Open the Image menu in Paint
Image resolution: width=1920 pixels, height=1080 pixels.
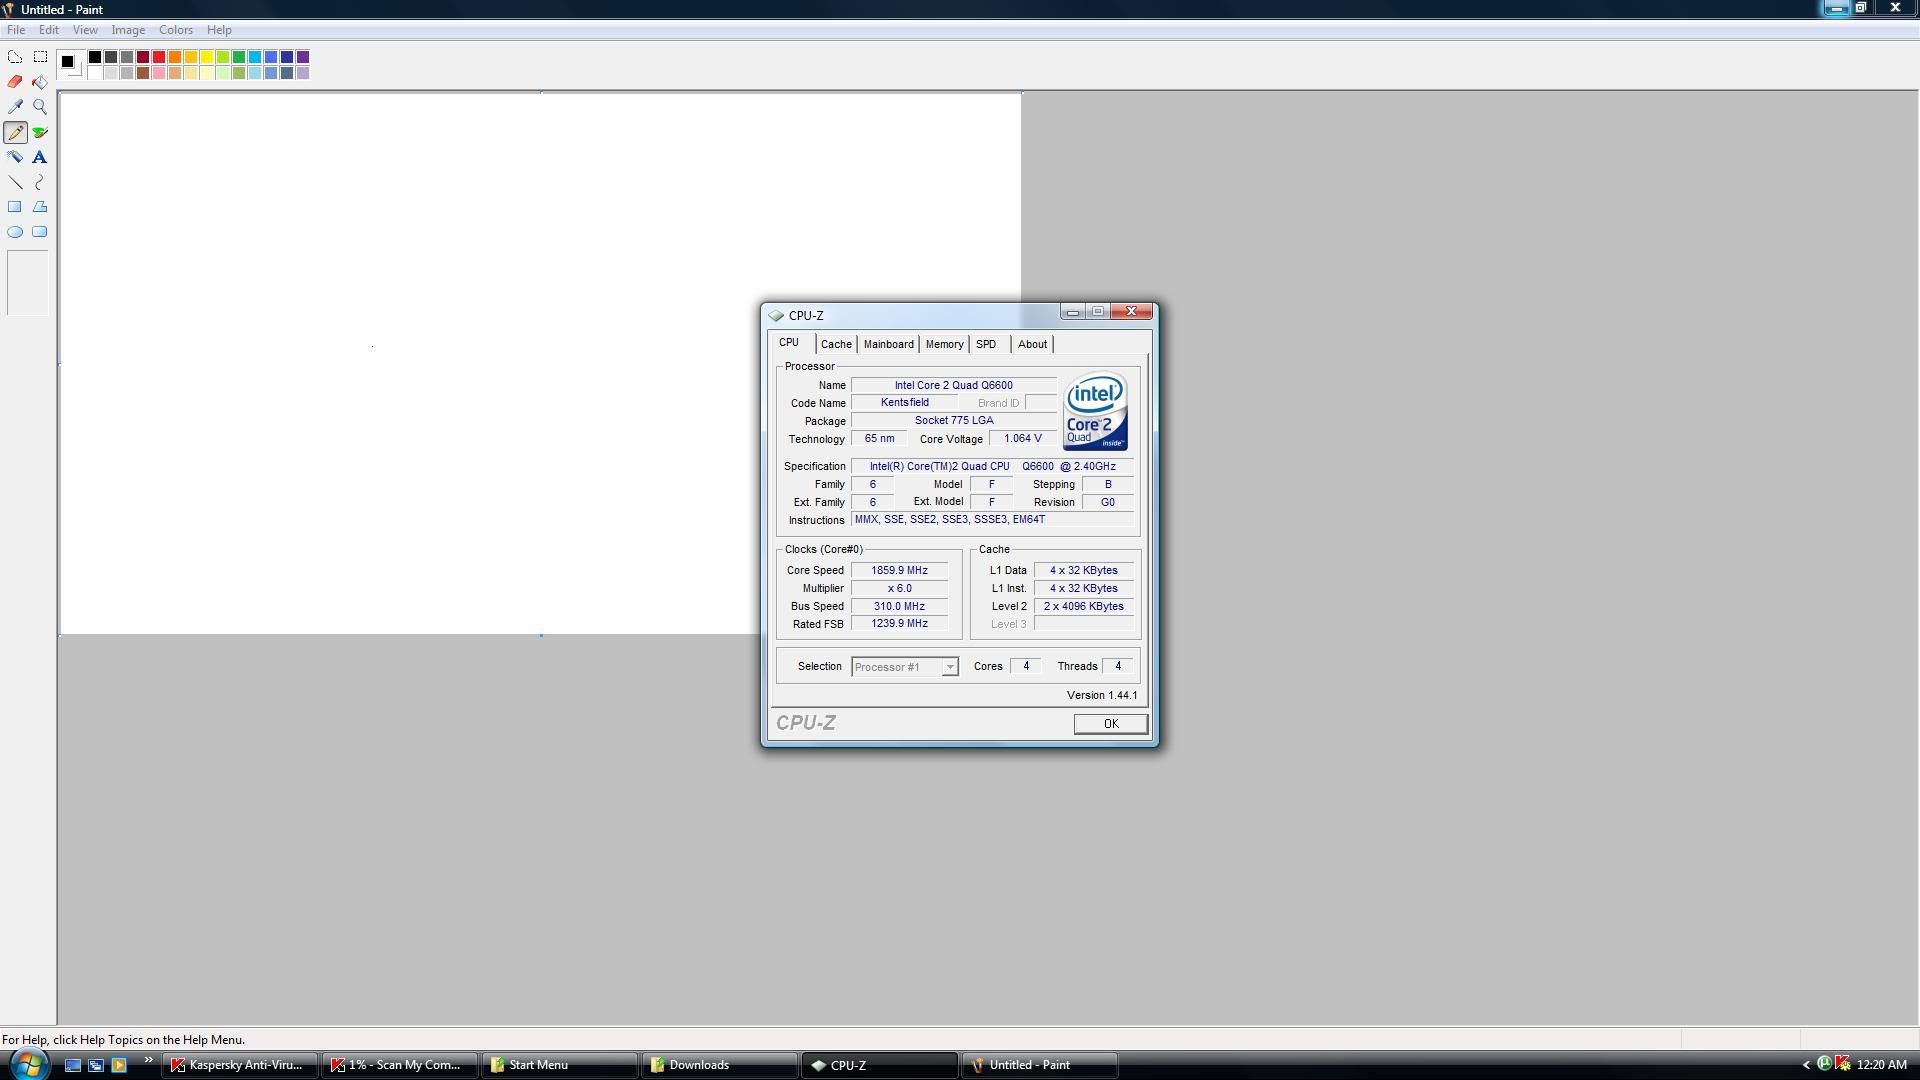point(128,30)
